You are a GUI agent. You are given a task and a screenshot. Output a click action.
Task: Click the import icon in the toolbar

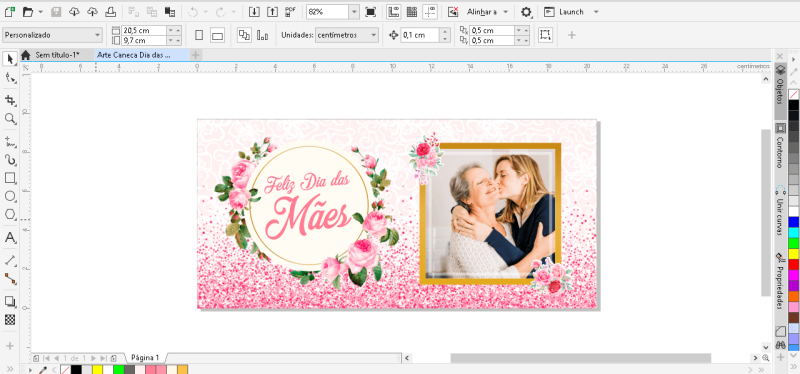[x=254, y=11]
